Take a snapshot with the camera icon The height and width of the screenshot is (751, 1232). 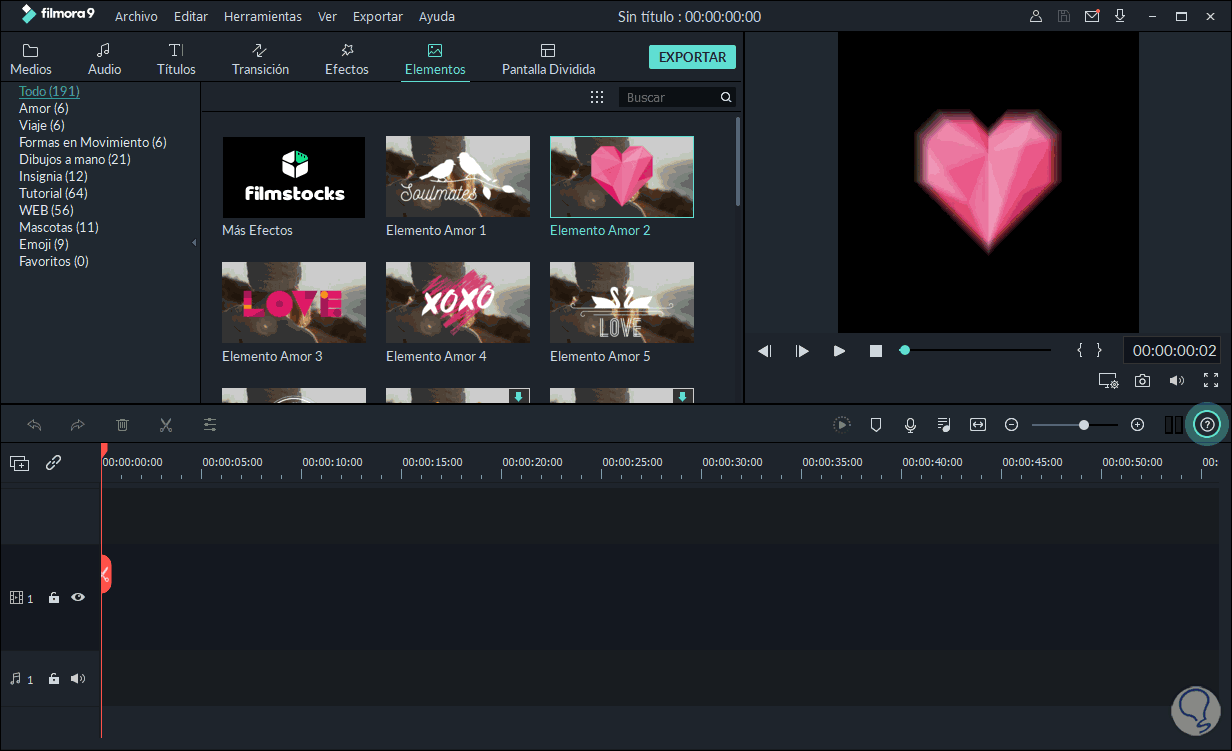[x=1143, y=380]
